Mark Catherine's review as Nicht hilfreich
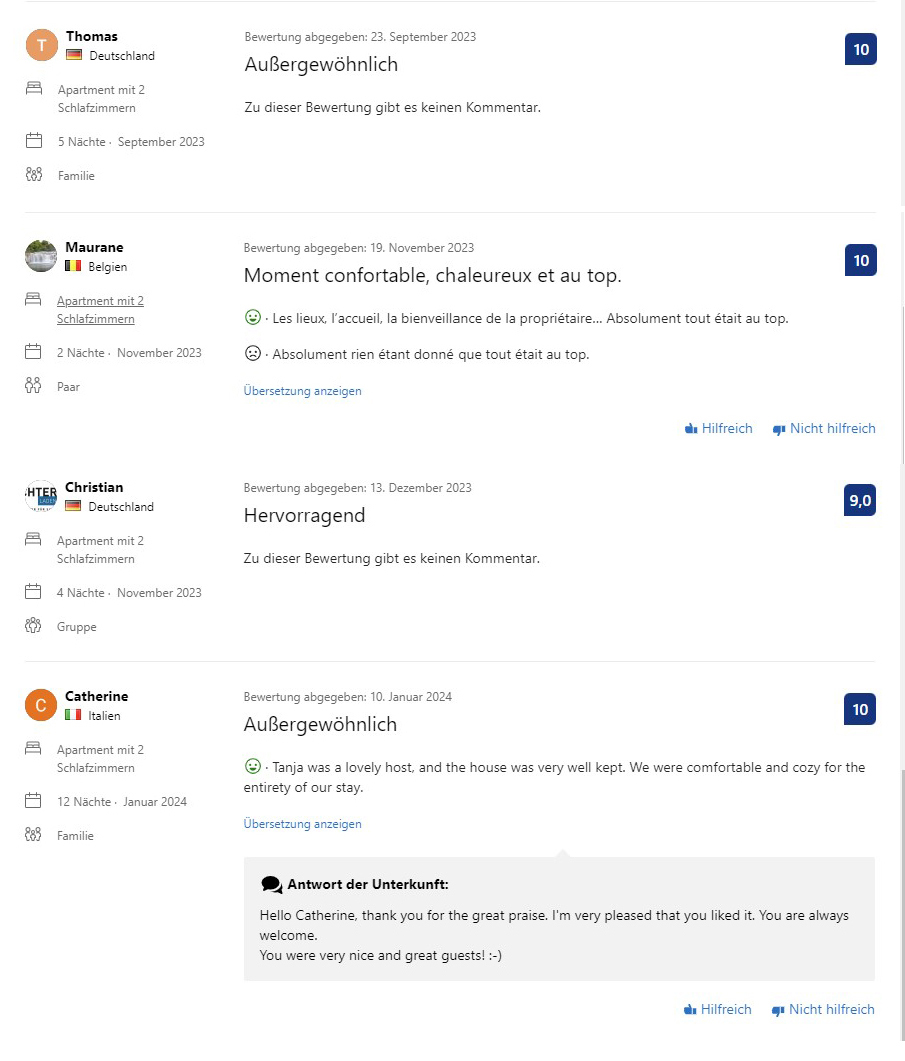Screen dimensions: 905x1061 pos(823,1010)
